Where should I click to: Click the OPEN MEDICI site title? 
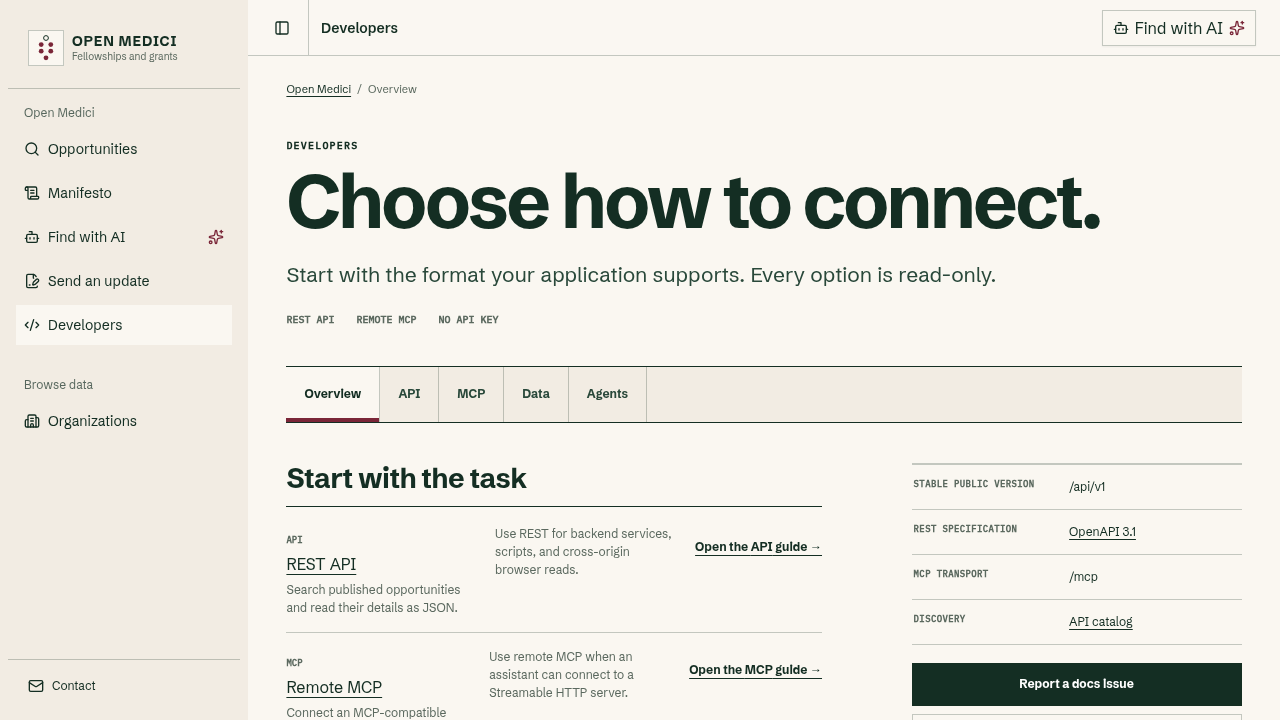coord(124,41)
